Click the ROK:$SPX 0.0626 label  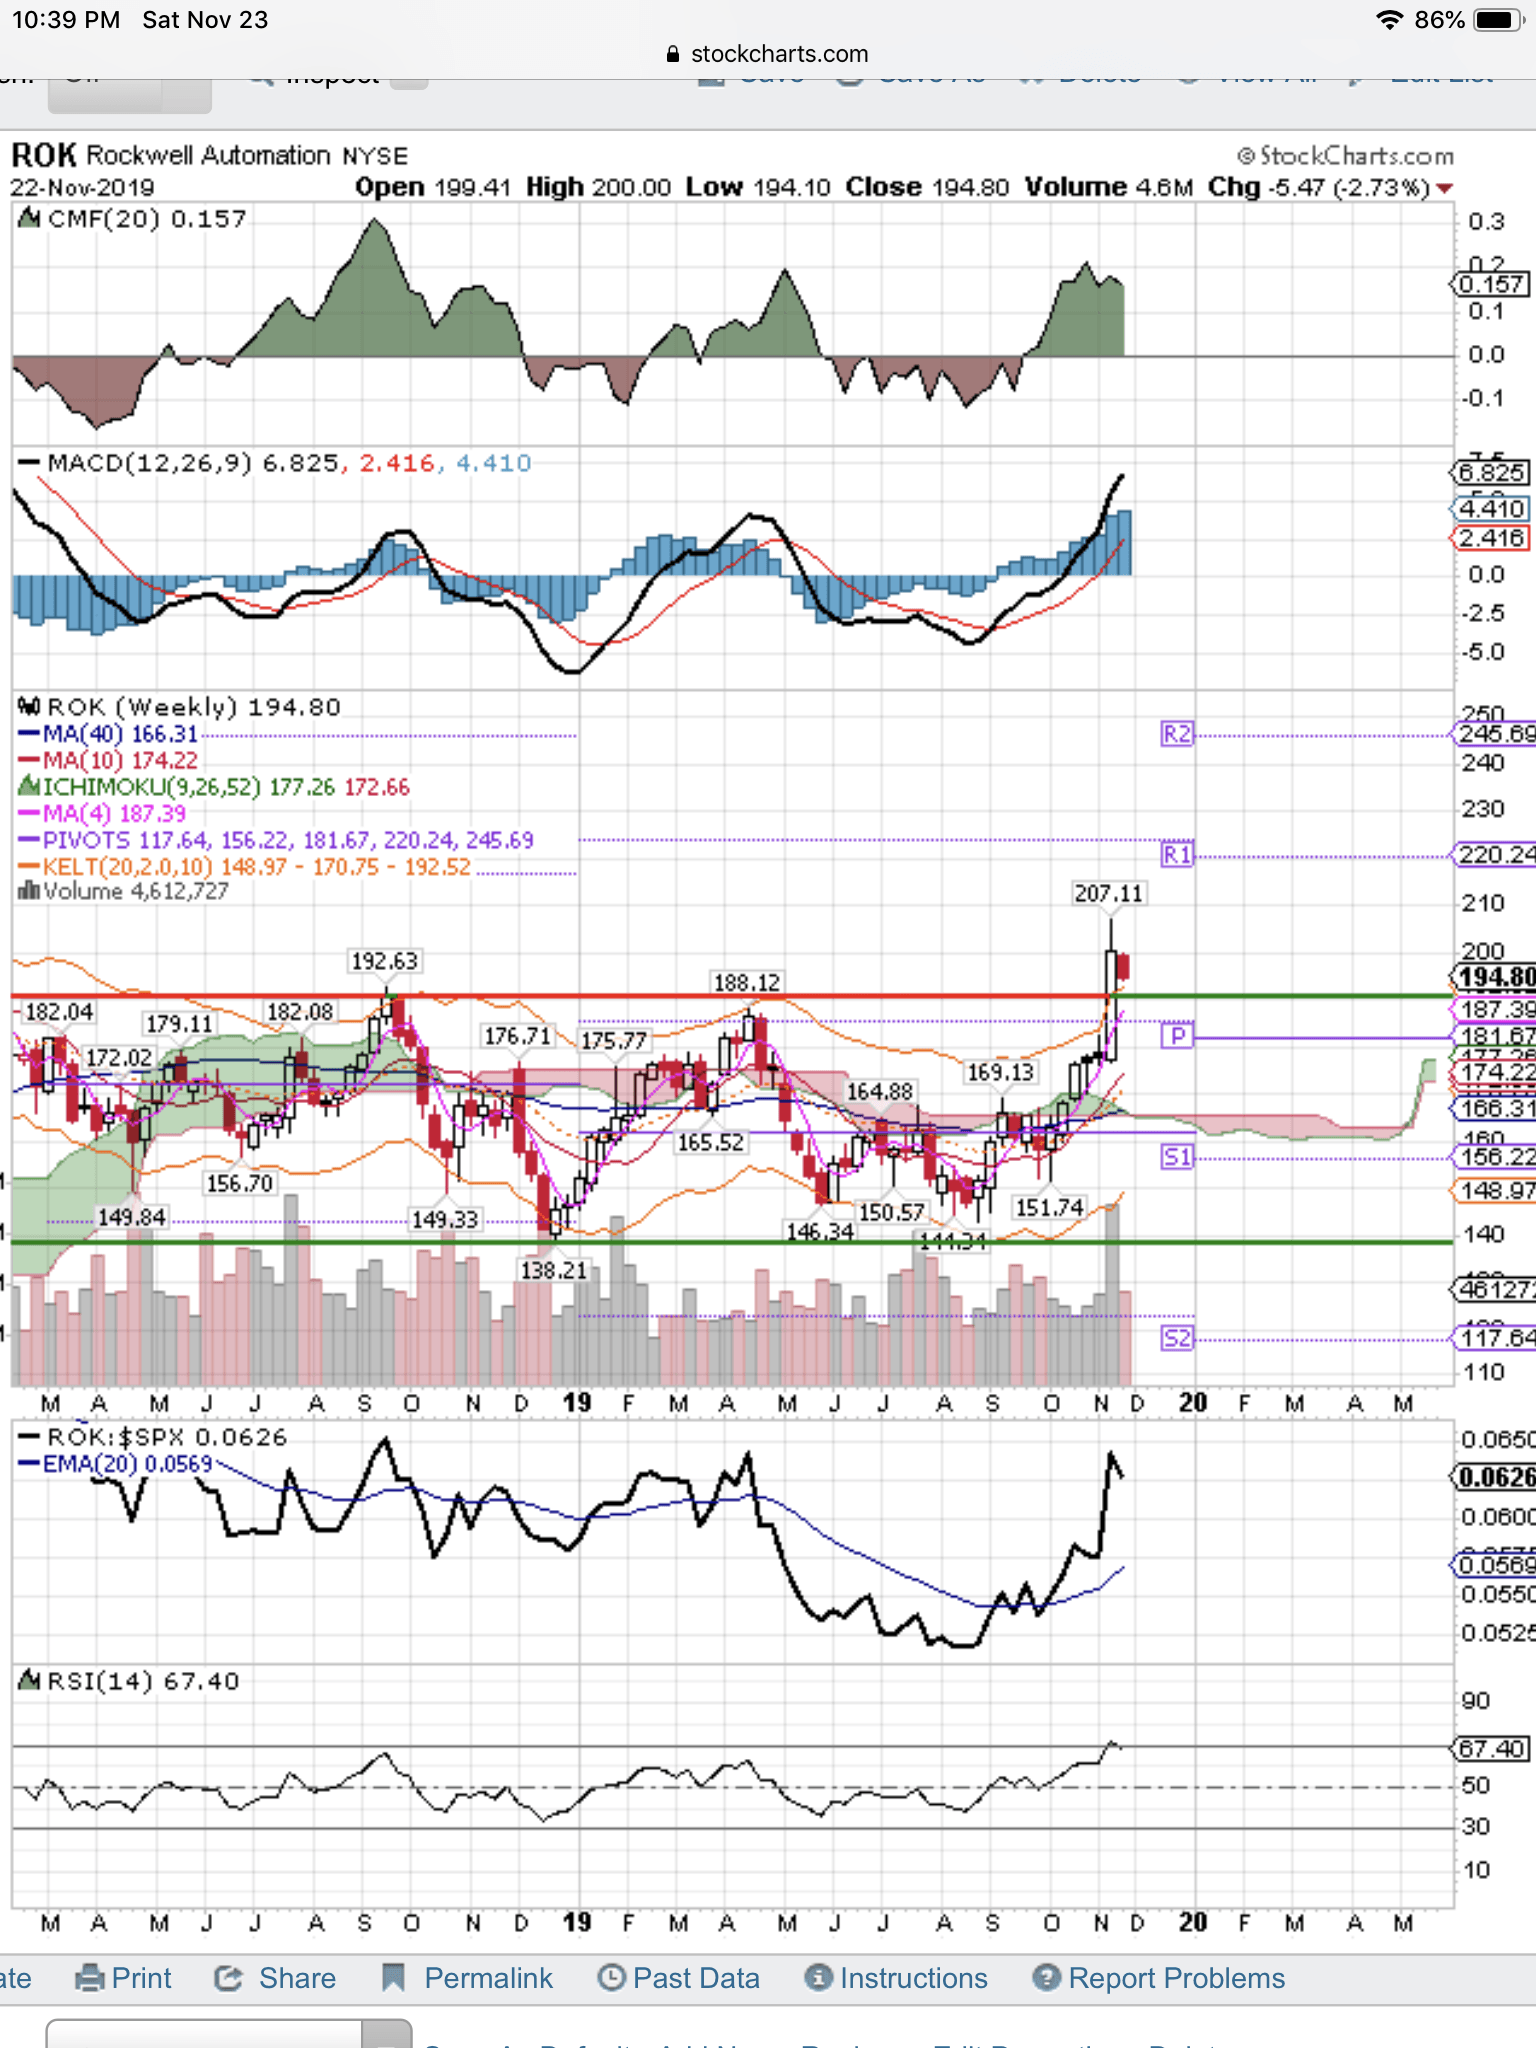pos(153,1437)
